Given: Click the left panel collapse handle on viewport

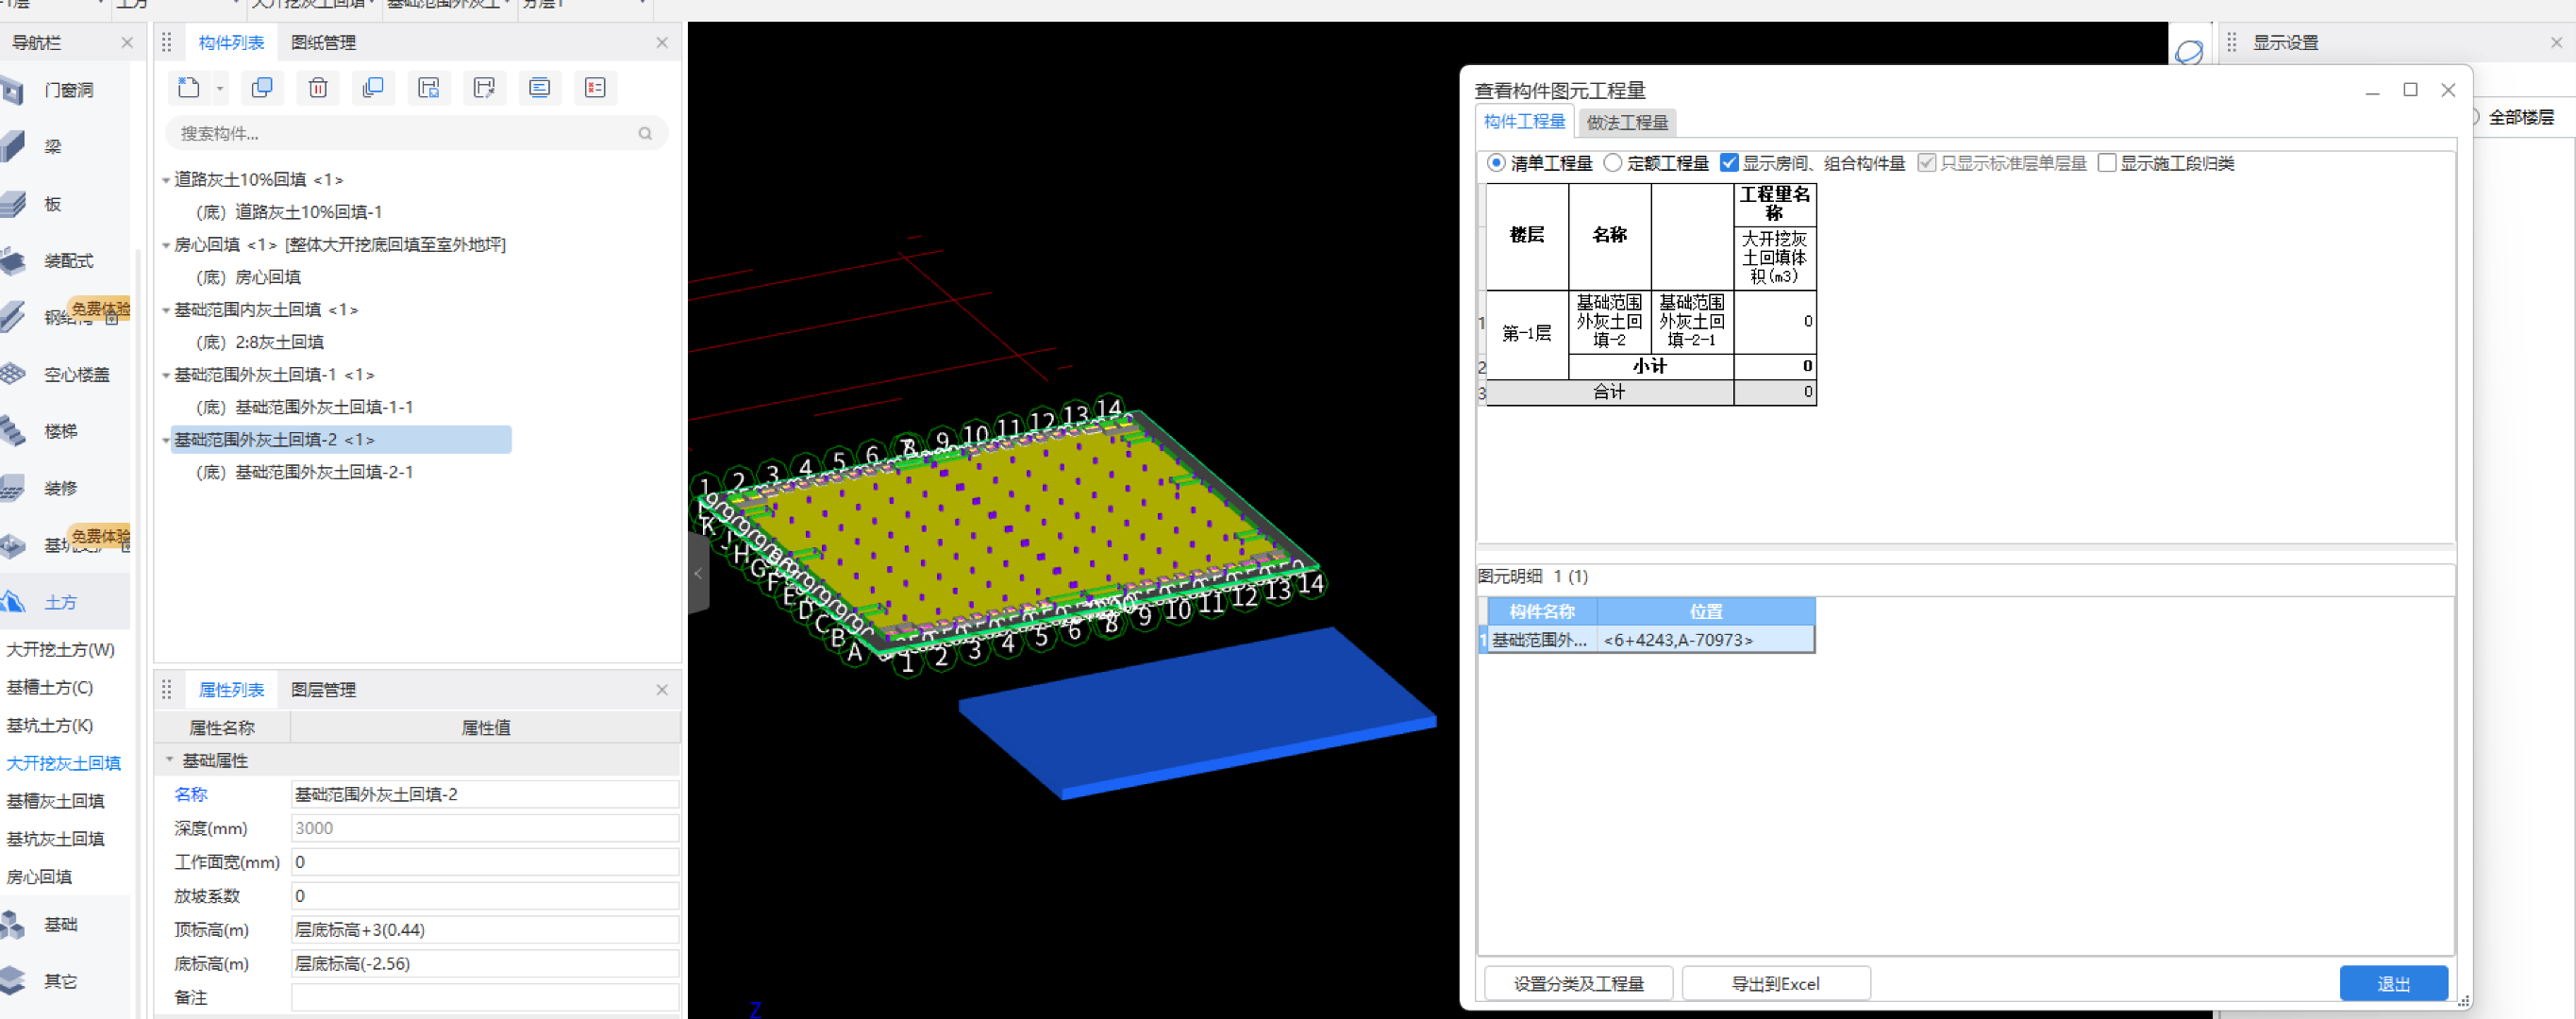Looking at the screenshot, I should tap(698, 573).
